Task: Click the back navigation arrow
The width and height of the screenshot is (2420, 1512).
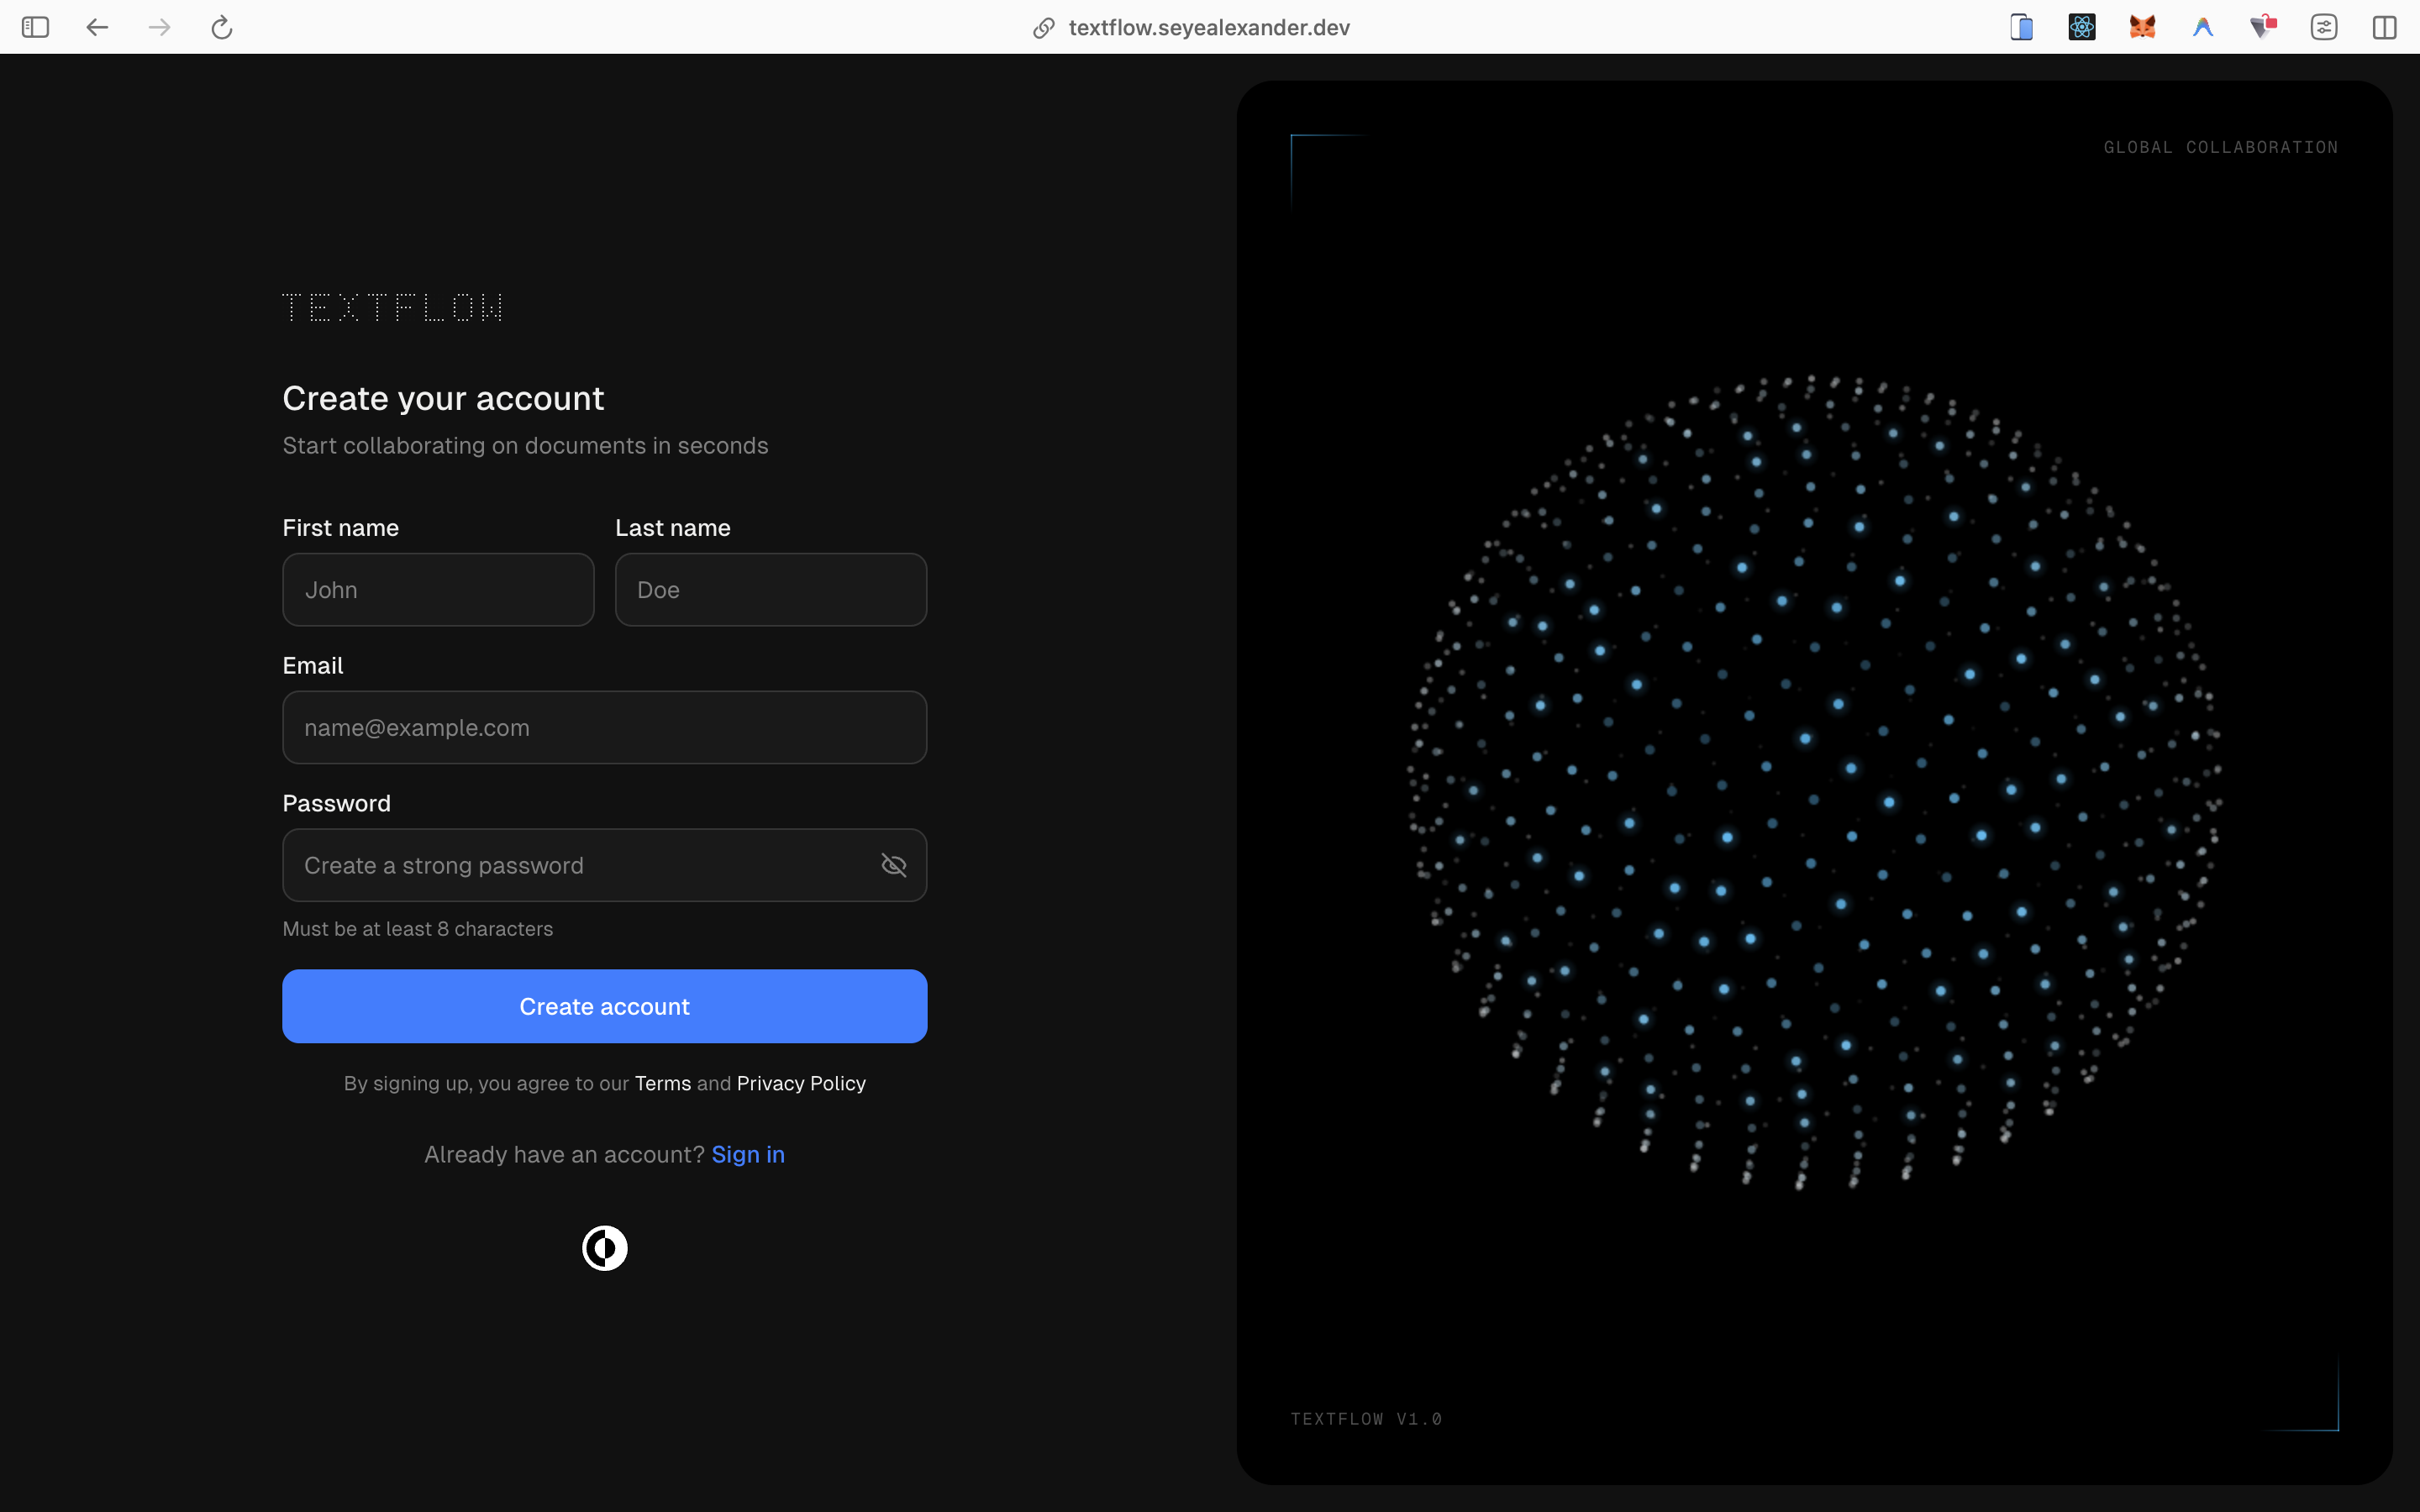Action: coord(96,27)
